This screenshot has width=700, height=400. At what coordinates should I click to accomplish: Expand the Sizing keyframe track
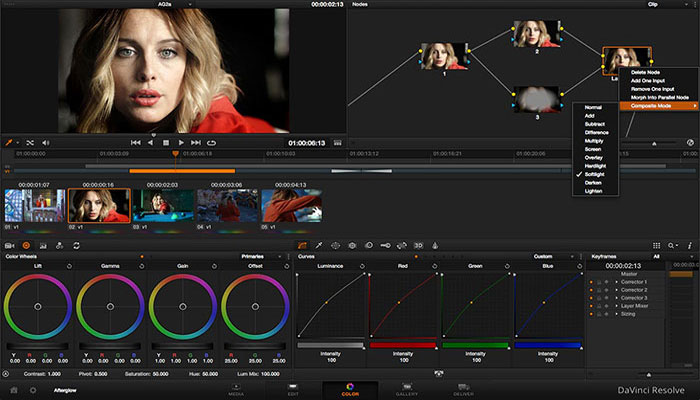617,314
